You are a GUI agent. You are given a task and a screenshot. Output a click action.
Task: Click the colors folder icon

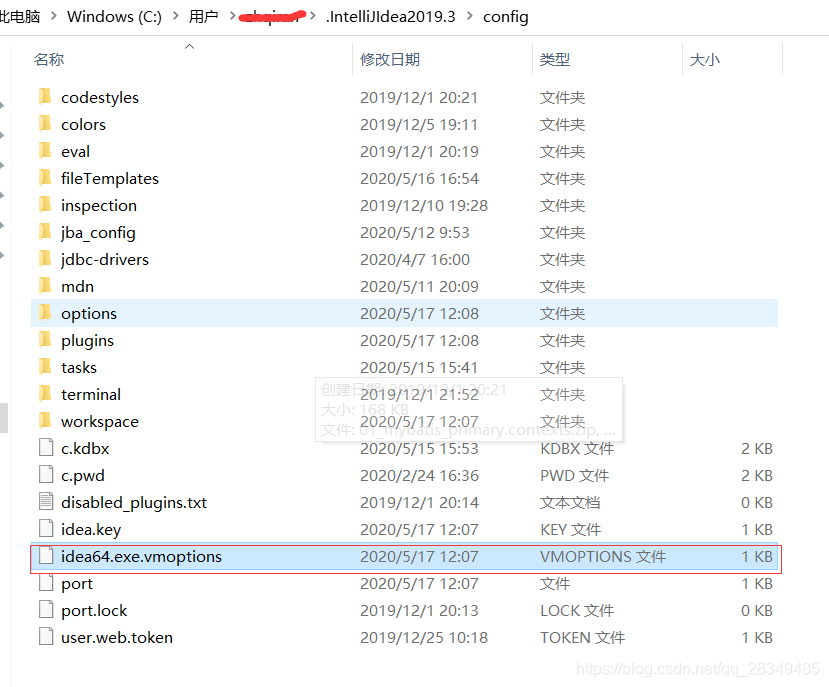[45, 124]
